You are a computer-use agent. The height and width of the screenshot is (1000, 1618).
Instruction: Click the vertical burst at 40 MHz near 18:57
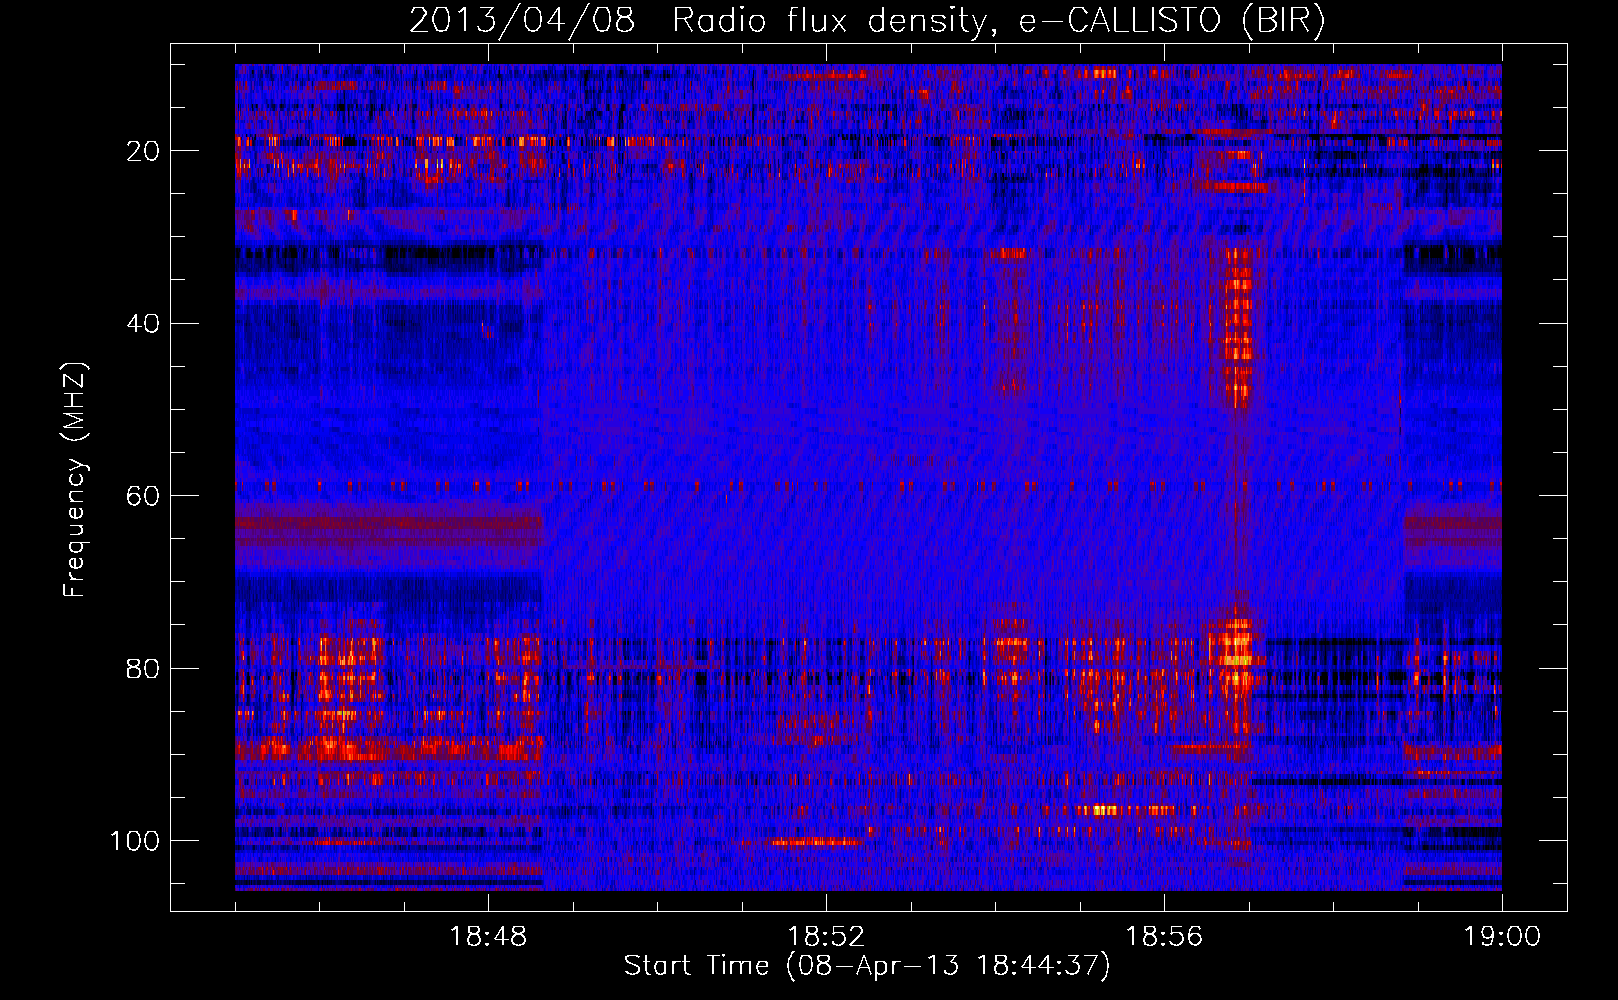point(1238,326)
